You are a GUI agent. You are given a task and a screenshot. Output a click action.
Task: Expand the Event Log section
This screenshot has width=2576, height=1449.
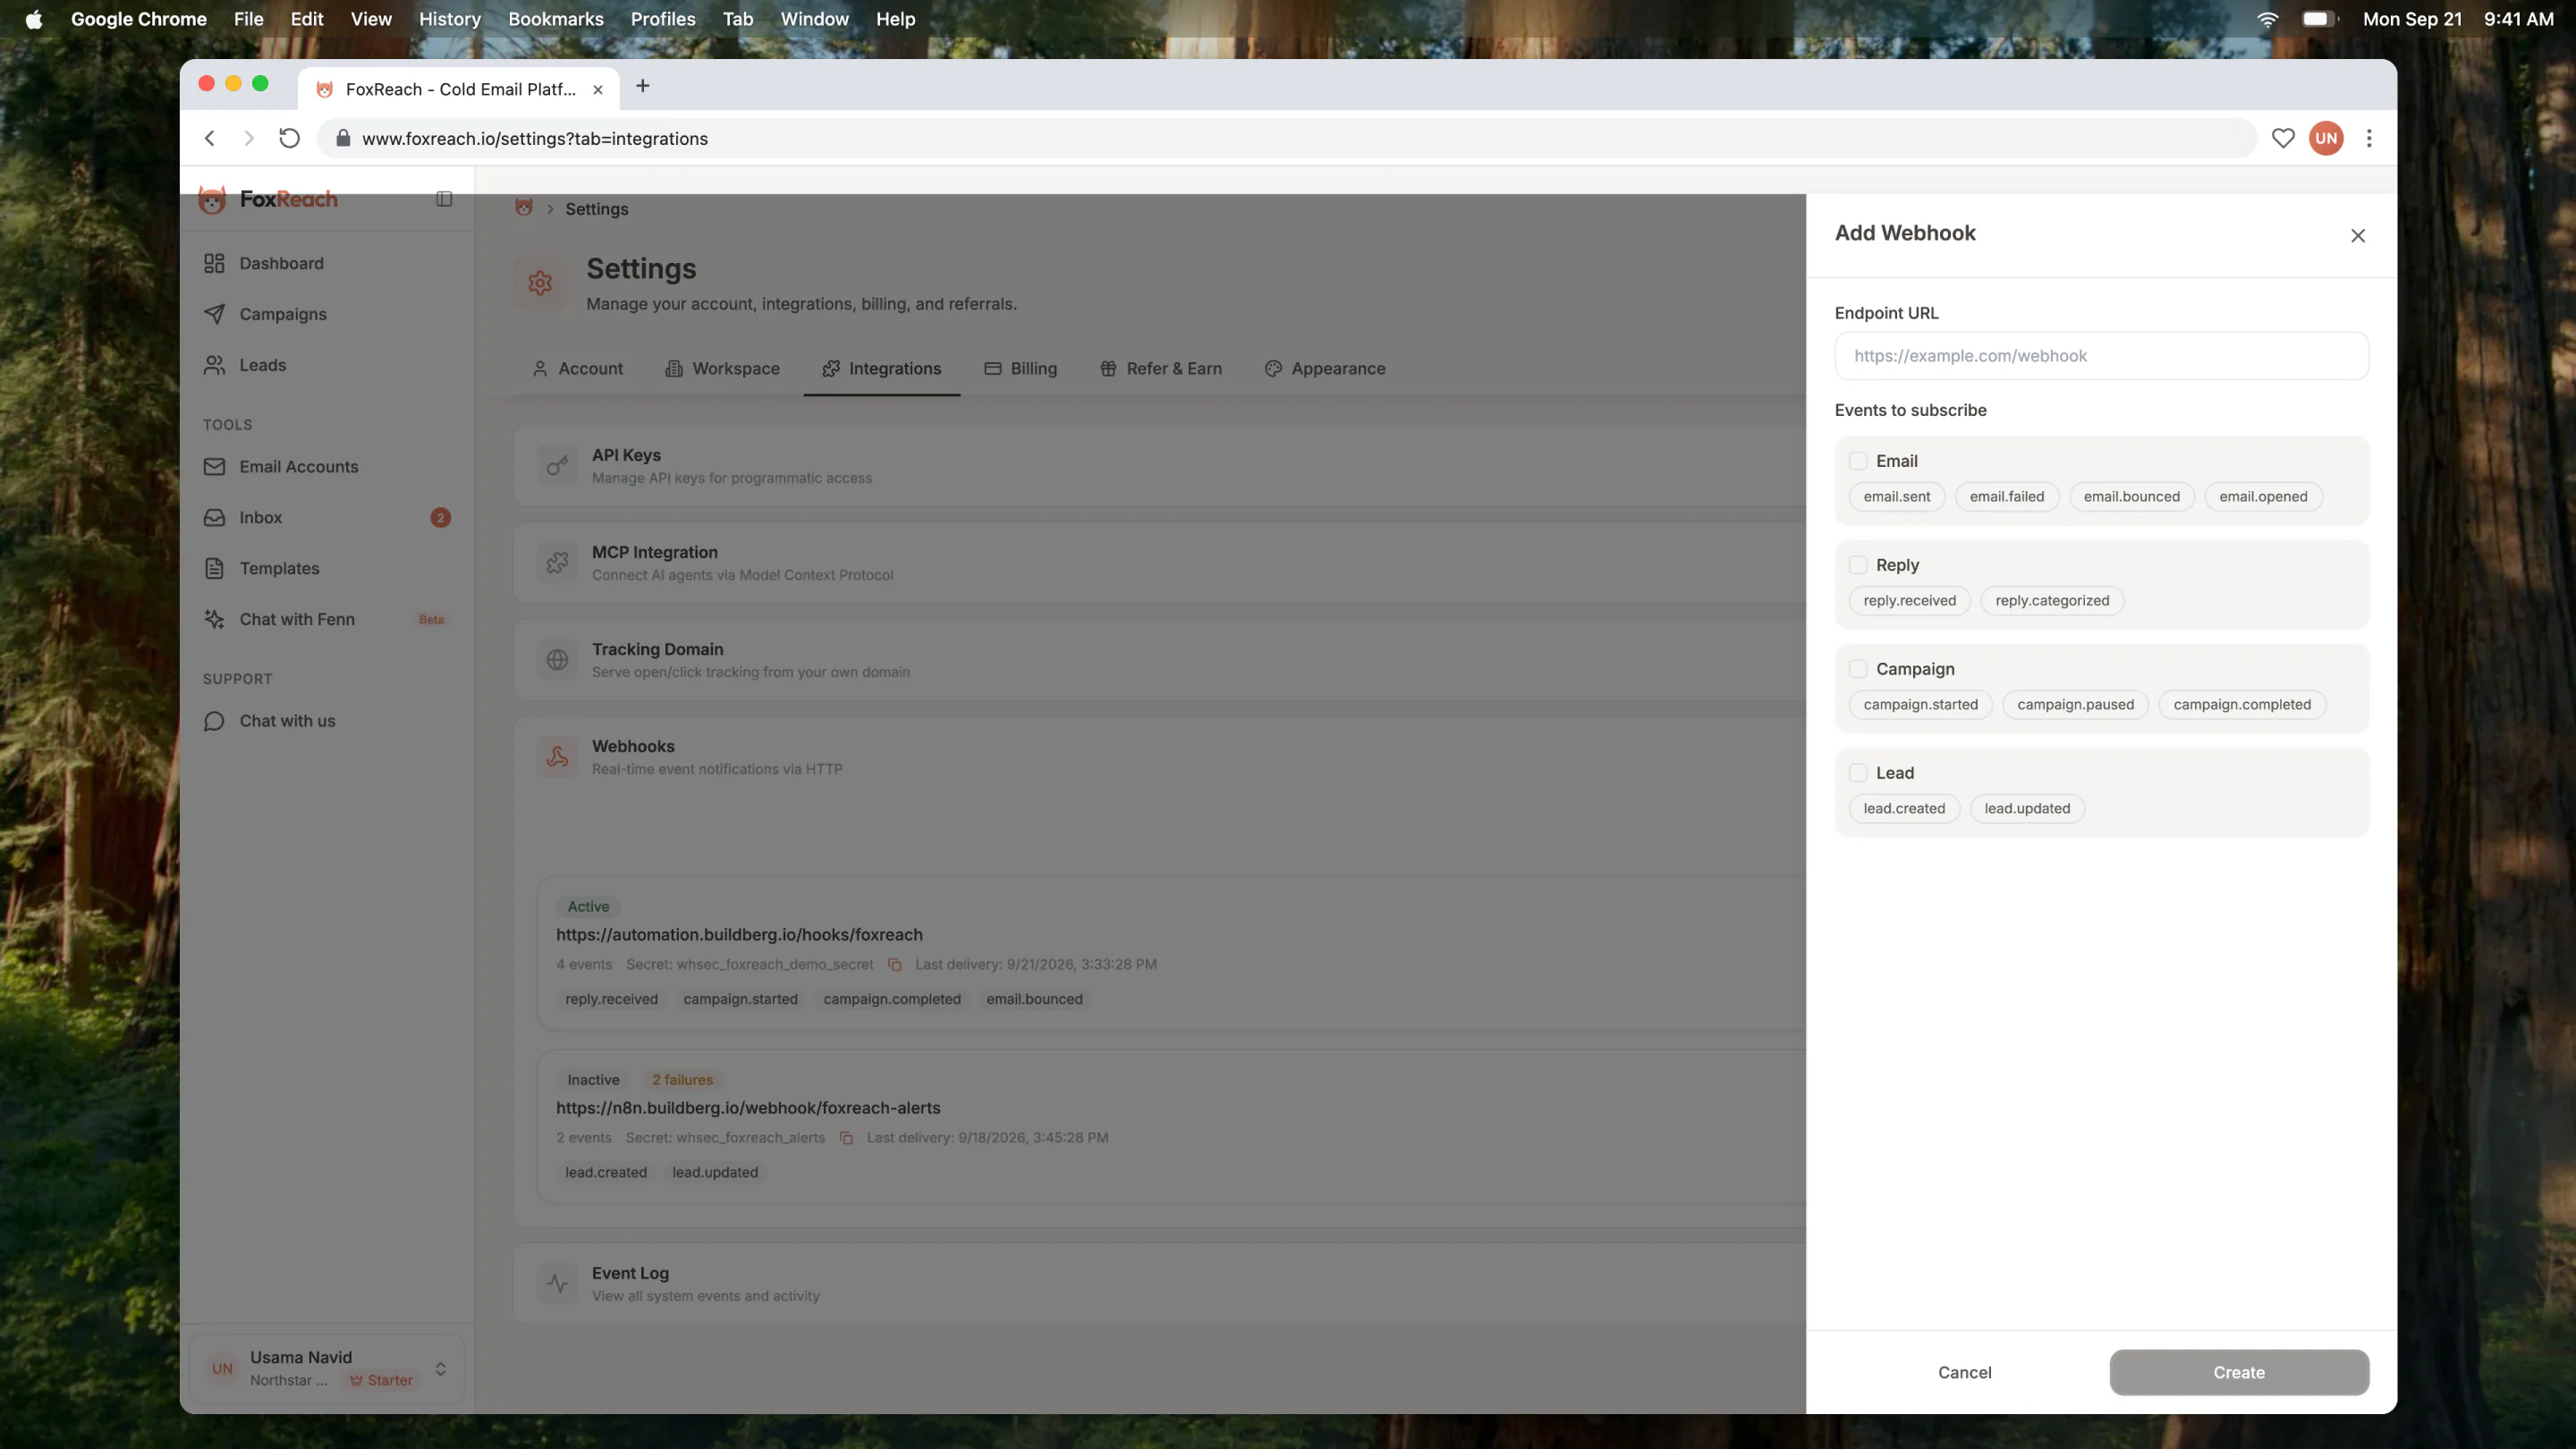[x=1160, y=1284]
